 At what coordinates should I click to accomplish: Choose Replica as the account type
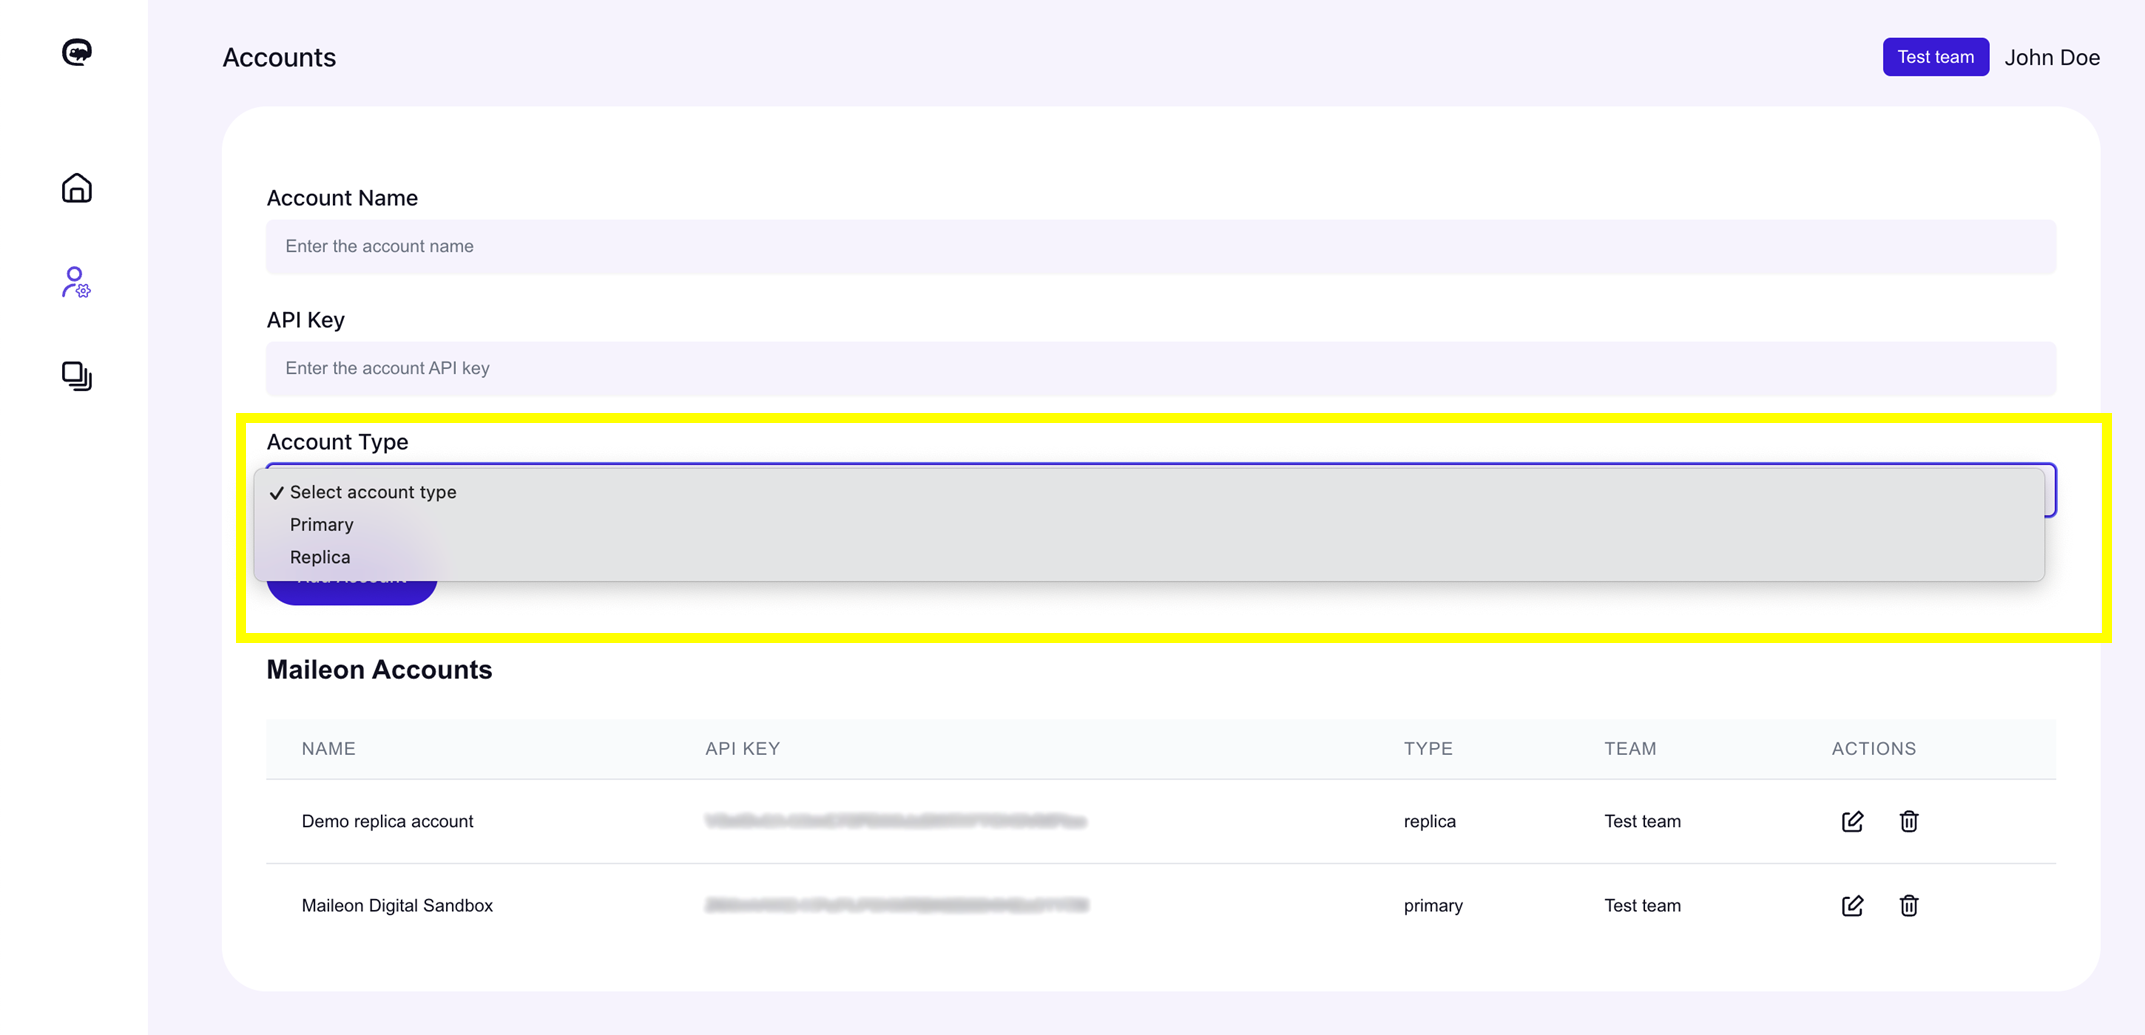pos(319,557)
